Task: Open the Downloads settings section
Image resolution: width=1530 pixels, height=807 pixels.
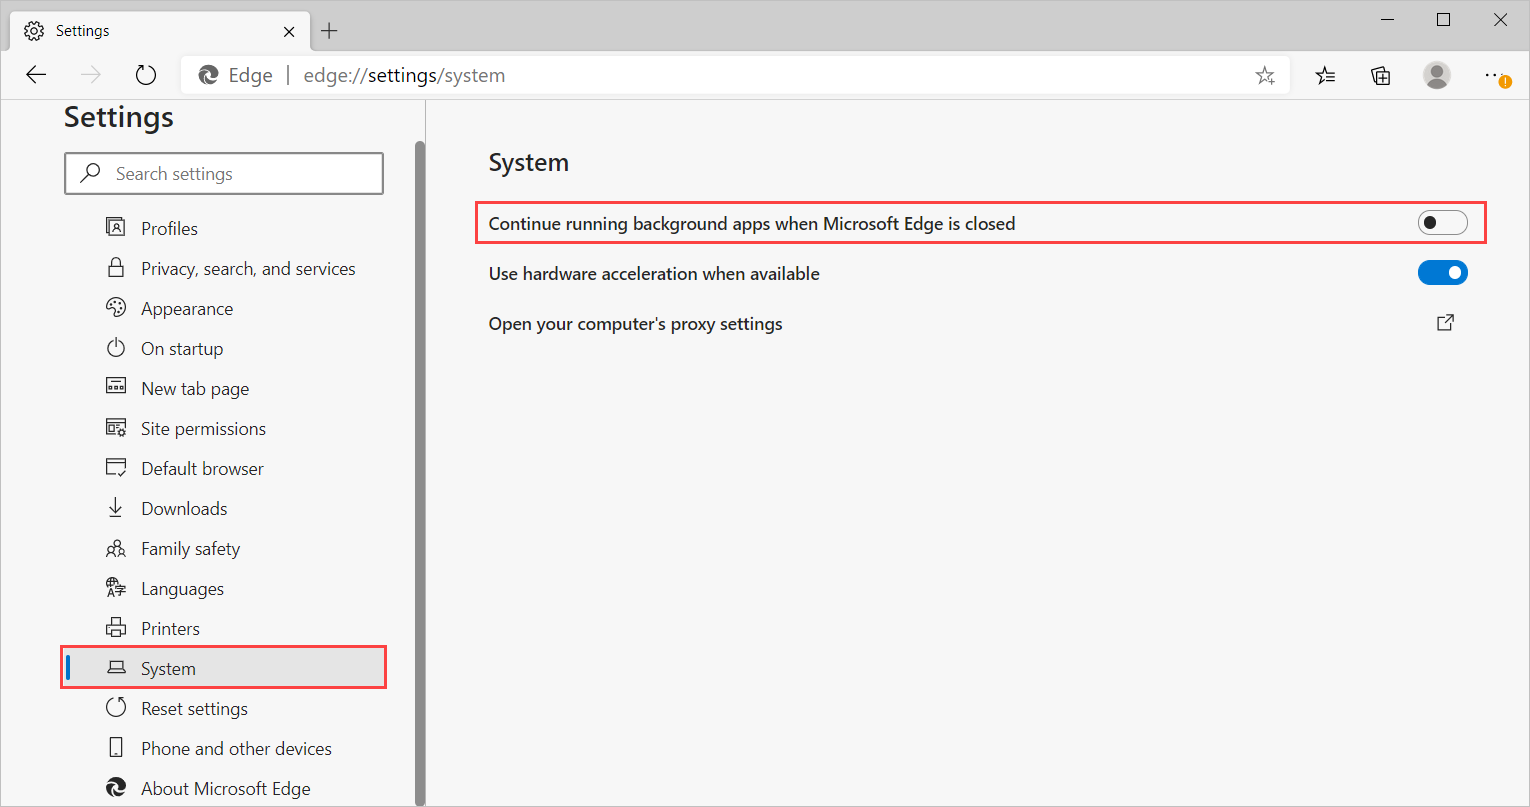Action: [x=184, y=509]
